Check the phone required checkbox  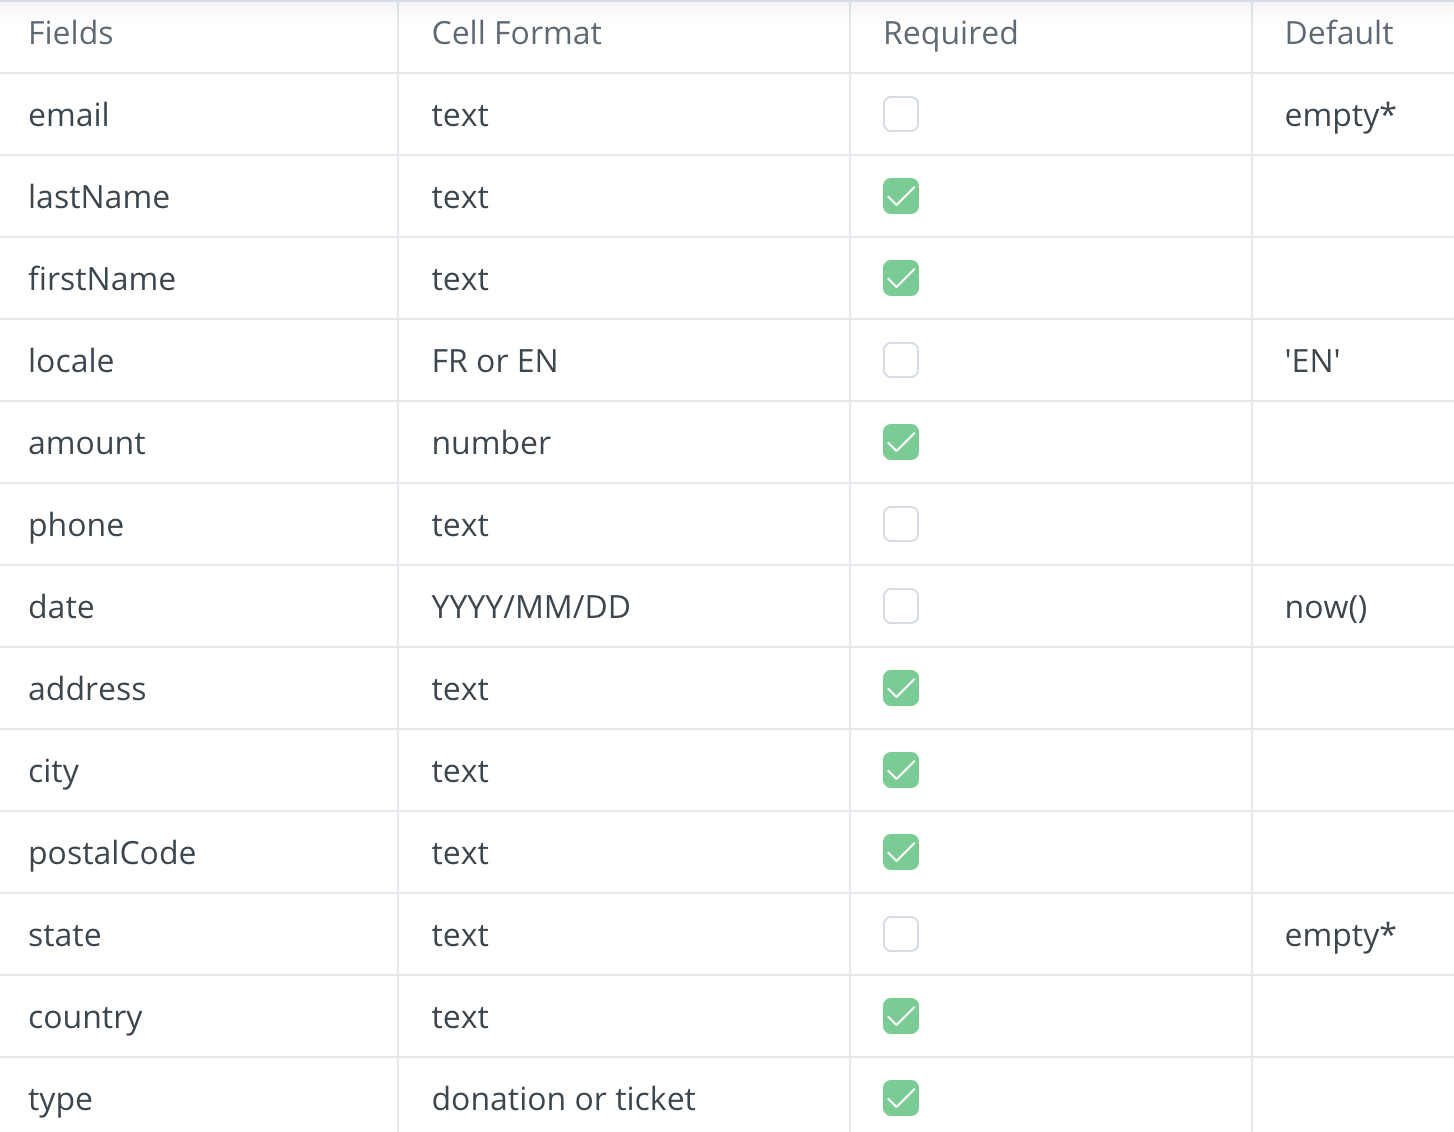pyautogui.click(x=900, y=525)
